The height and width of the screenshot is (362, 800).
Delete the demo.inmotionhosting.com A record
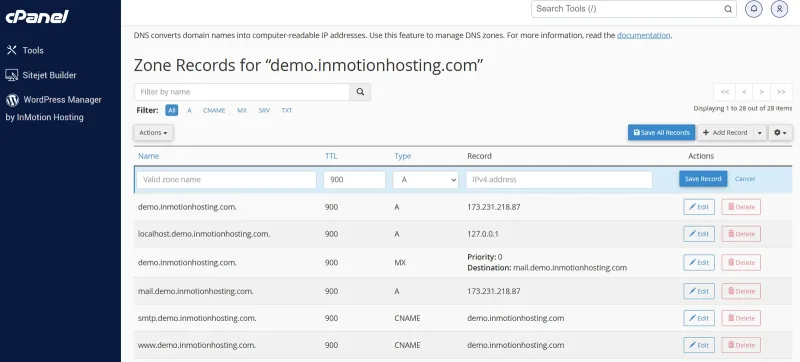coord(741,206)
